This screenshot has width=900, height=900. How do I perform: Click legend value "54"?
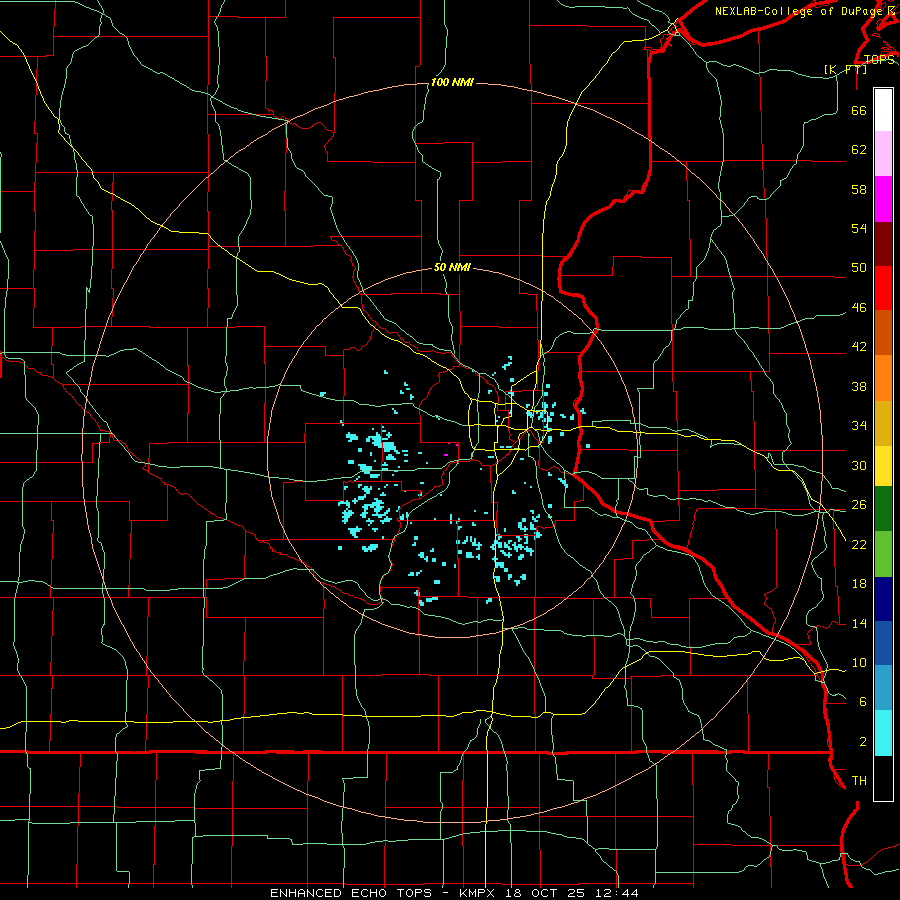tap(859, 228)
